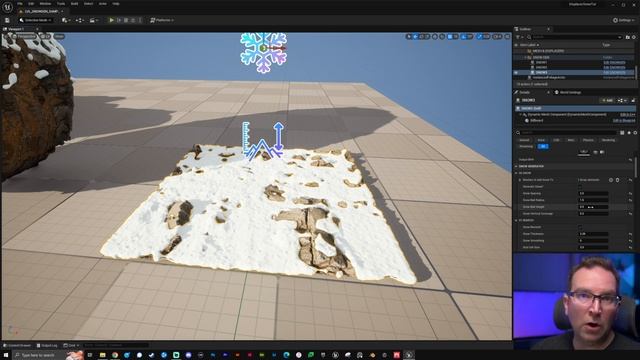The height and width of the screenshot is (360, 640).
Task: Click the Edit link on the SNOW1 row
Action: click(x=614, y=62)
